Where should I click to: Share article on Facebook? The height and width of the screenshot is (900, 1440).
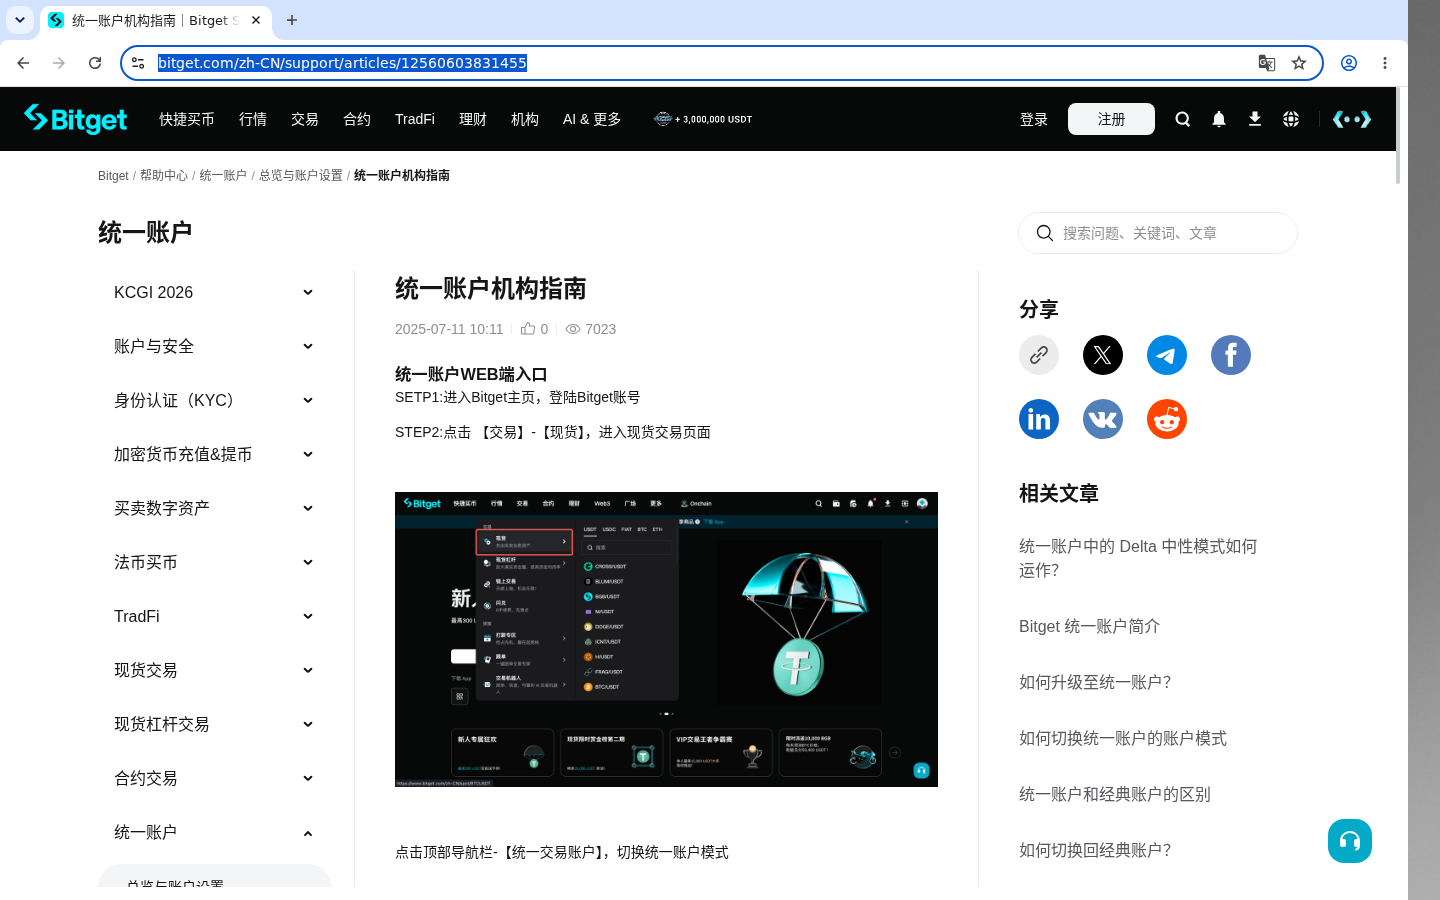click(x=1231, y=355)
